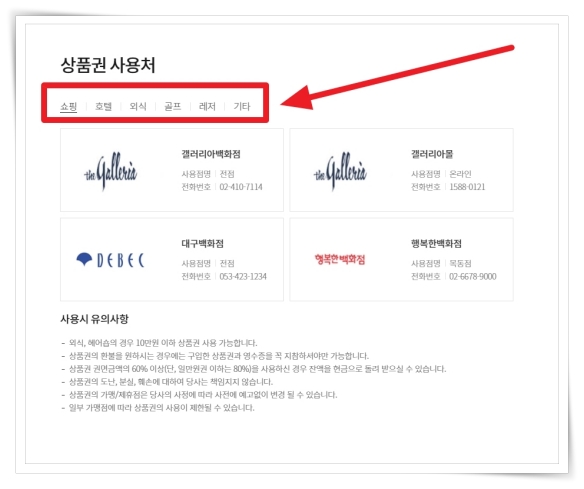Click phone number 02-410-7114
The width and height of the screenshot is (584, 489).
coord(241,187)
